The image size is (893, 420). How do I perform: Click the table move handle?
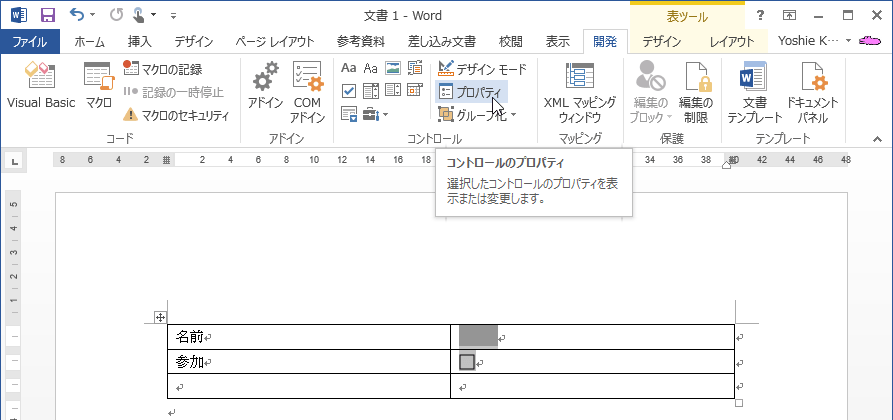click(160, 317)
